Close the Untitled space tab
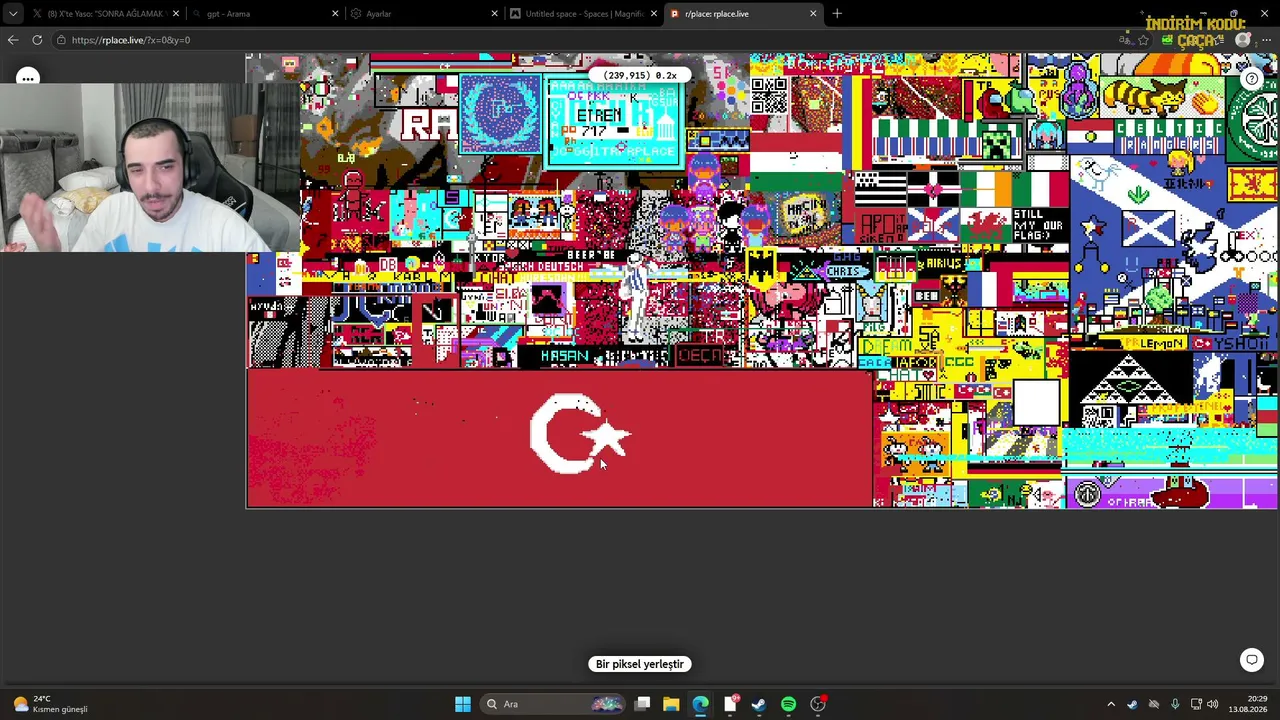 point(653,14)
